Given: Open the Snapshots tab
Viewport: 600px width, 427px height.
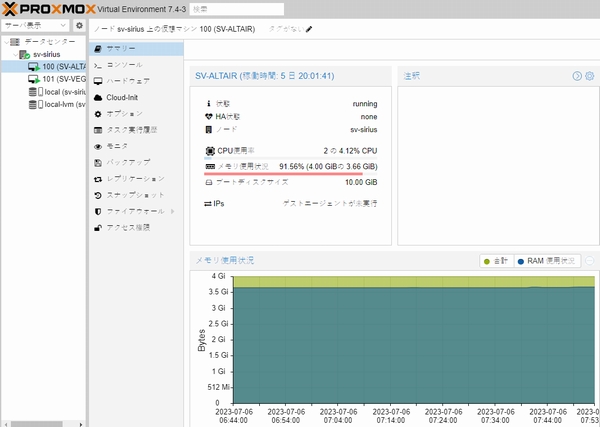Looking at the screenshot, I should [x=136, y=195].
